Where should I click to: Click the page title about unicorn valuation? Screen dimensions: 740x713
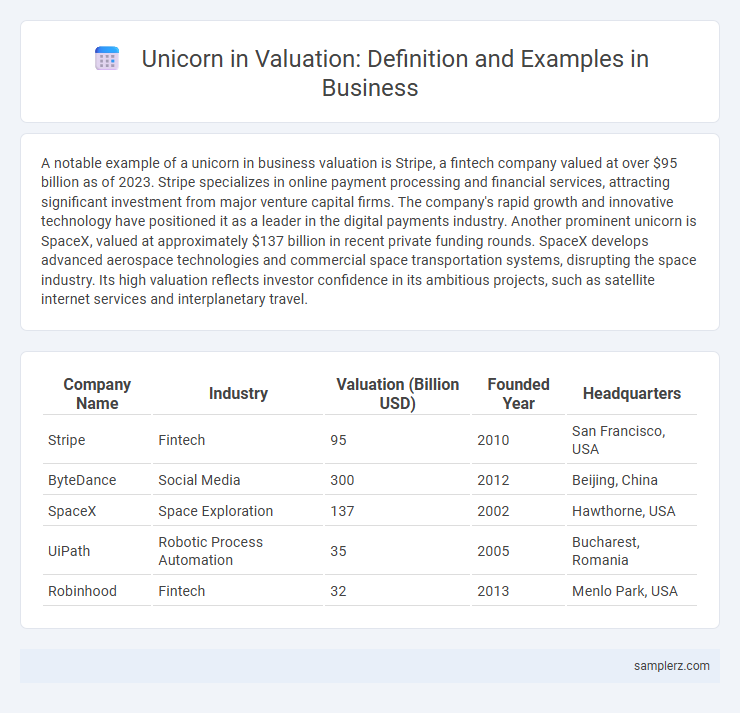395,73
